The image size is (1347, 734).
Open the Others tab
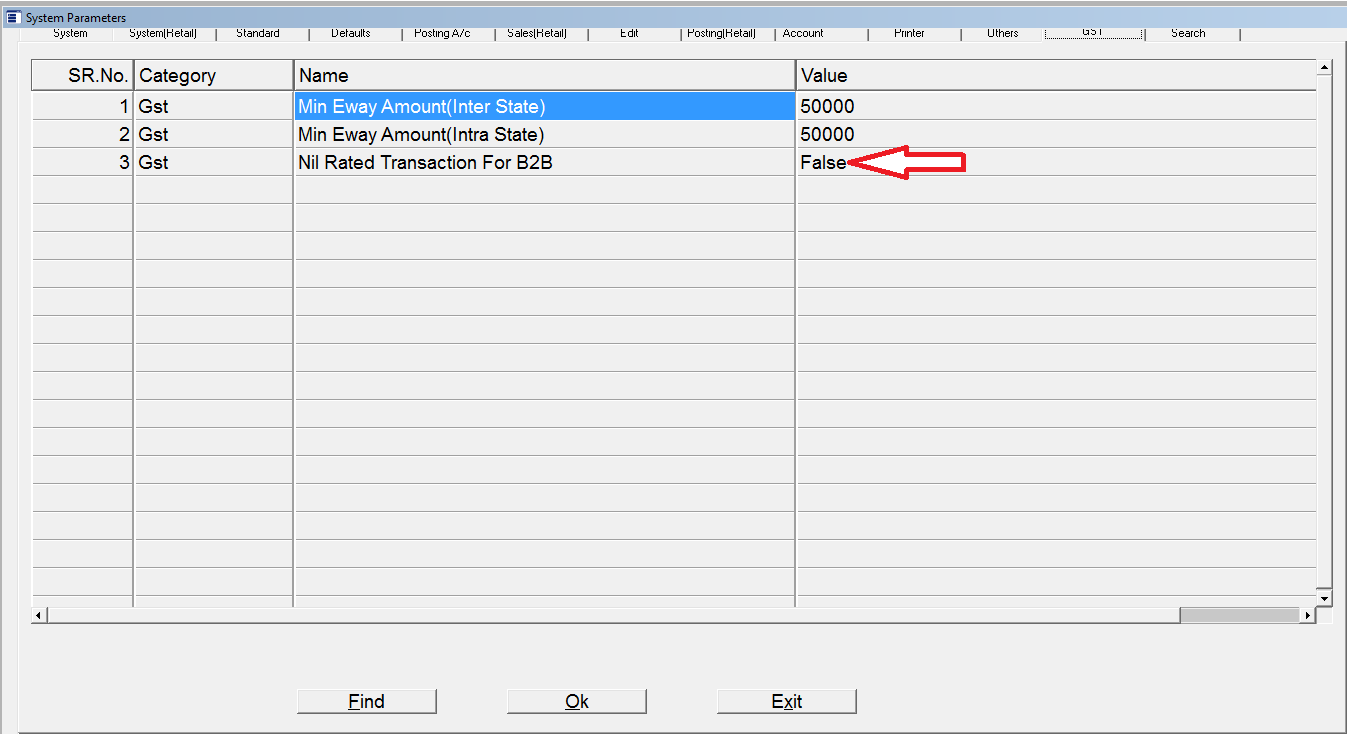click(x=1002, y=33)
